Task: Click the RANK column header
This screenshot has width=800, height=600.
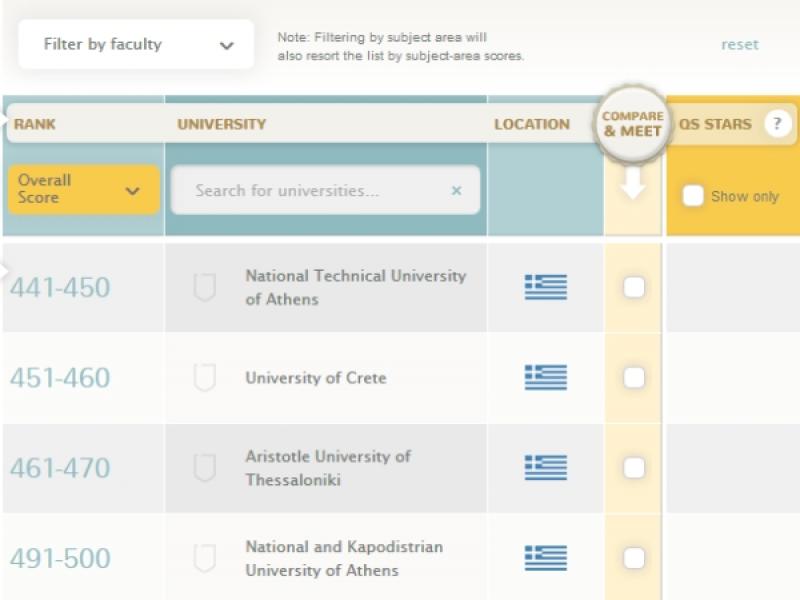Action: pyautogui.click(x=35, y=125)
